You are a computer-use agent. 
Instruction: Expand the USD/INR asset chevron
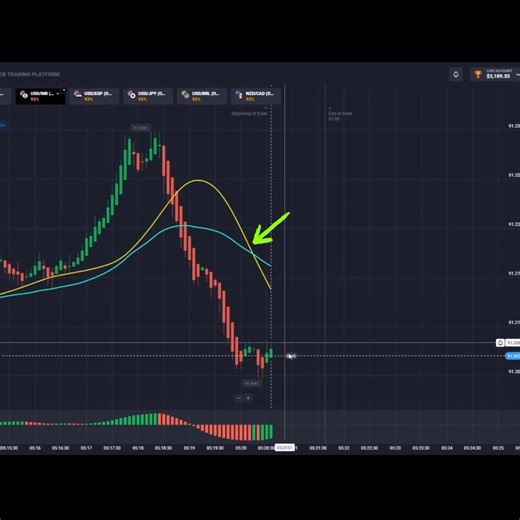(58, 94)
